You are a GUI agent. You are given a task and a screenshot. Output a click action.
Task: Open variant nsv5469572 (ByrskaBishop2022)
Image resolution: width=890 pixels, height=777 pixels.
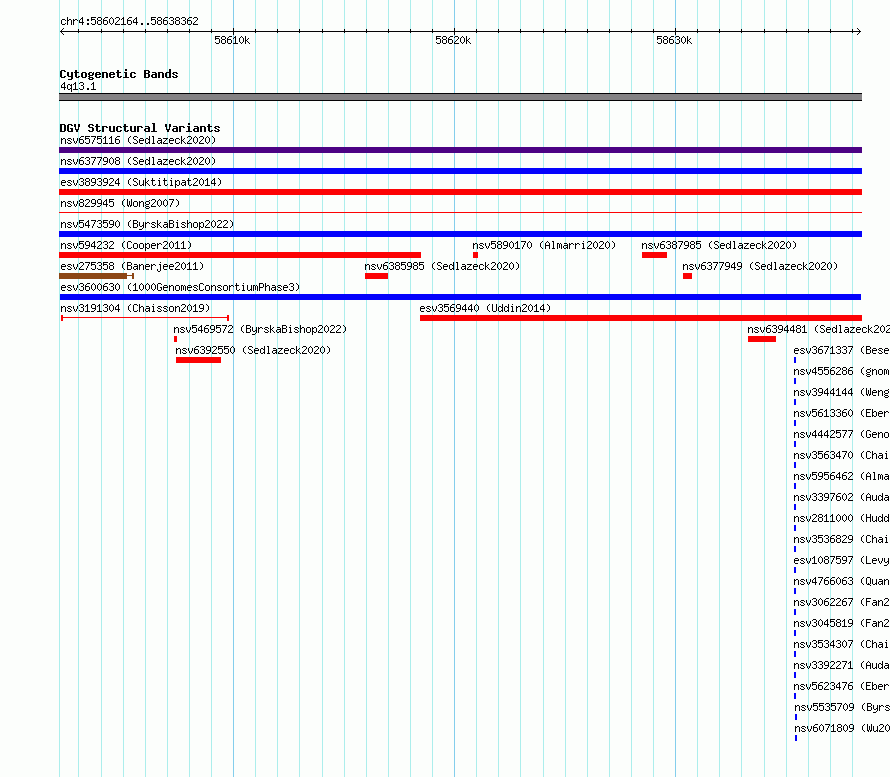point(260,329)
